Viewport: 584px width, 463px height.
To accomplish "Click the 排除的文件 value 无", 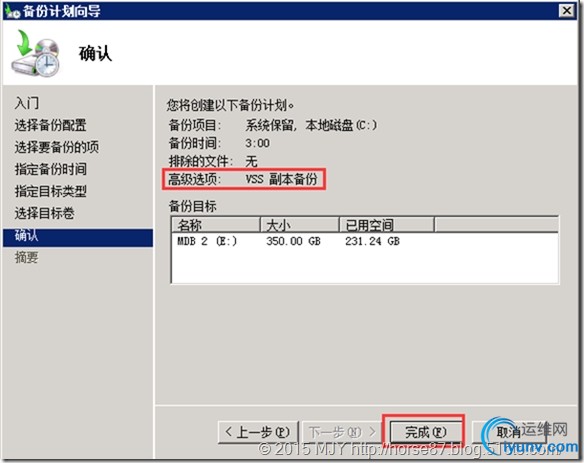I will 251,161.
